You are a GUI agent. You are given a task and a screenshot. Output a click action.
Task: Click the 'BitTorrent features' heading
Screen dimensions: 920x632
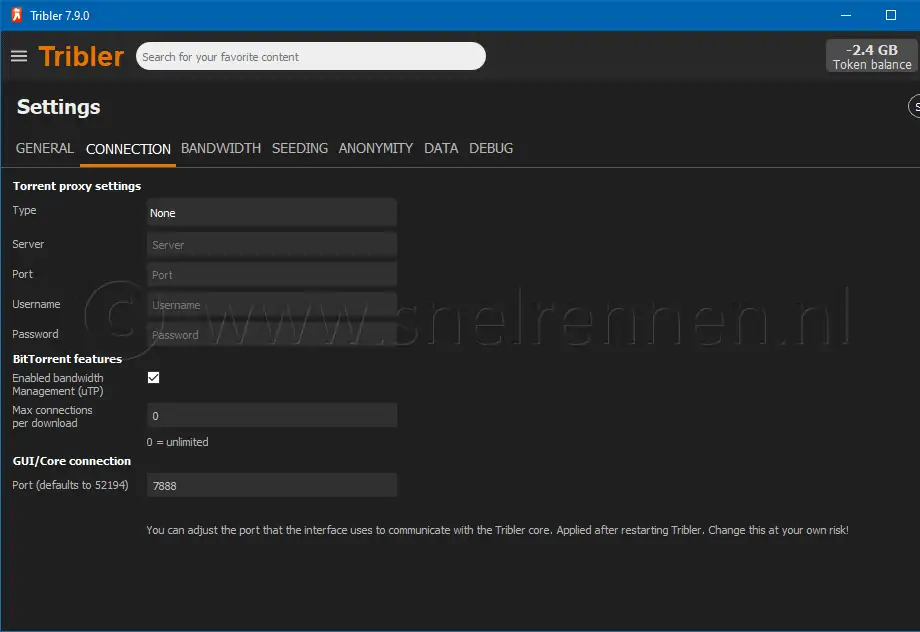tap(67, 359)
